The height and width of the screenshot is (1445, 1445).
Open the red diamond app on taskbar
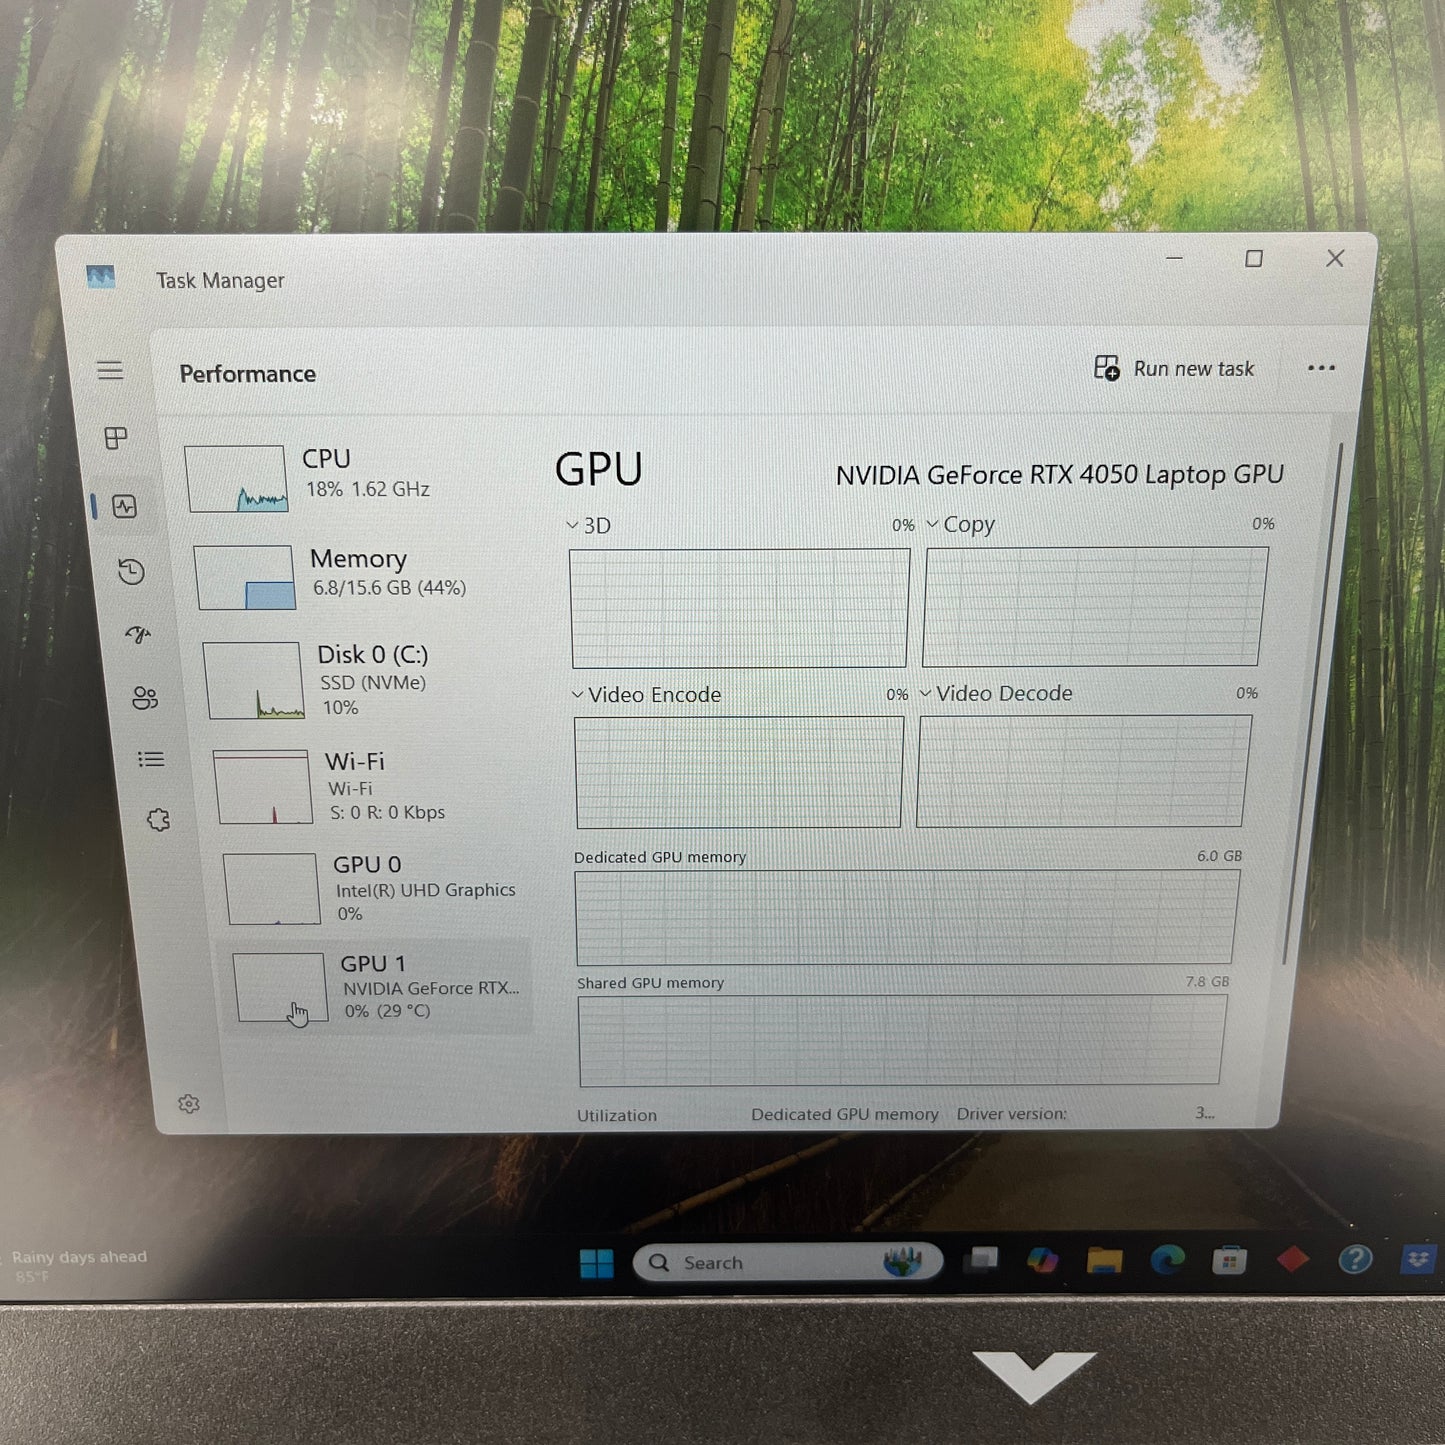tap(1293, 1260)
